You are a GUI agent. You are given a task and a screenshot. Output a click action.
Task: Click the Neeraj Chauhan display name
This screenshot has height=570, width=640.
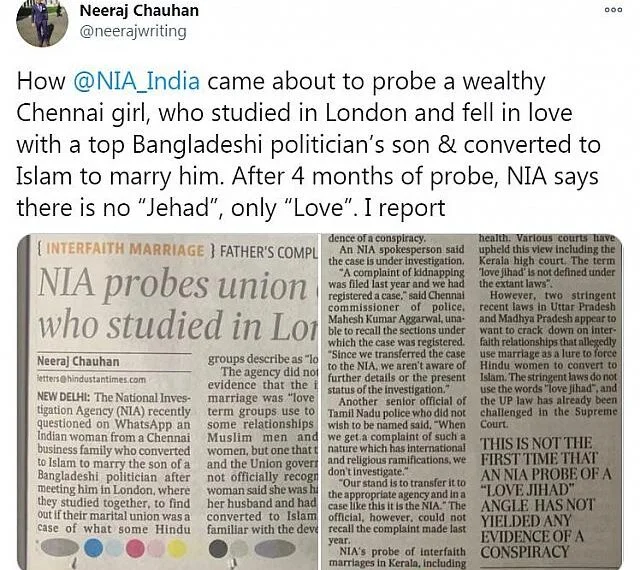[139, 11]
